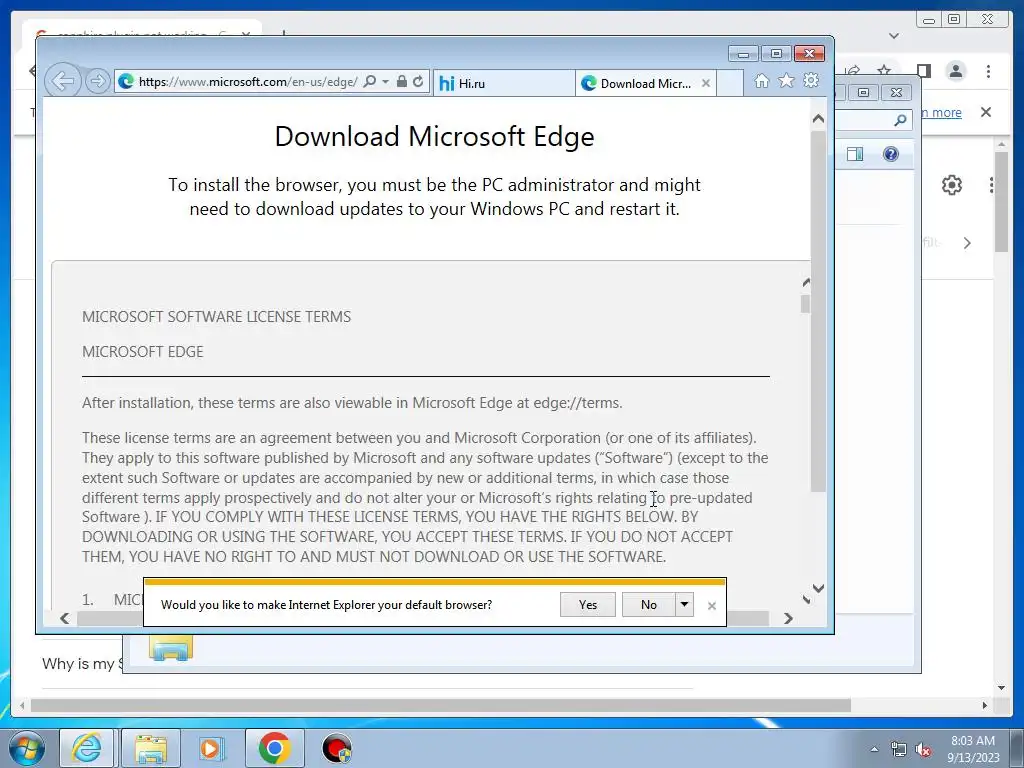The image size is (1024, 768).
Task: Close the Download Microsoft Edge tab
Action: tap(705, 83)
